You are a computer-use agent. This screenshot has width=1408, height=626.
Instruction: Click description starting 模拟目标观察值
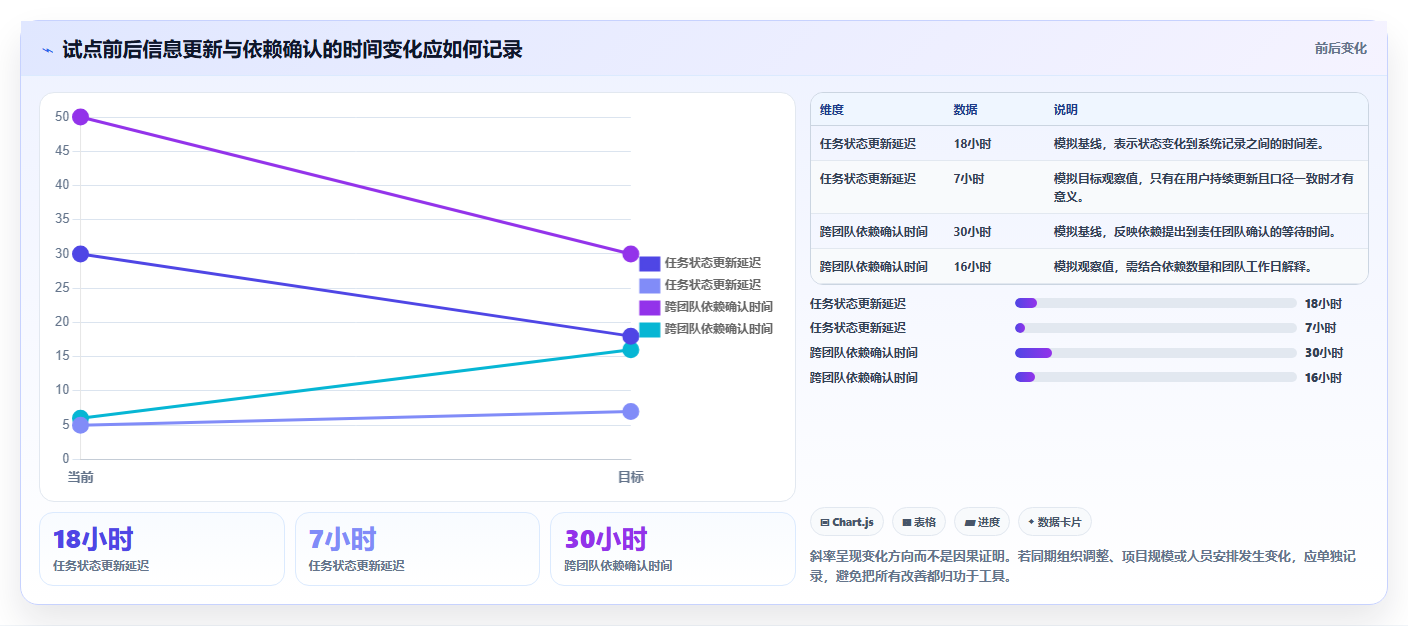[x=1204, y=188]
